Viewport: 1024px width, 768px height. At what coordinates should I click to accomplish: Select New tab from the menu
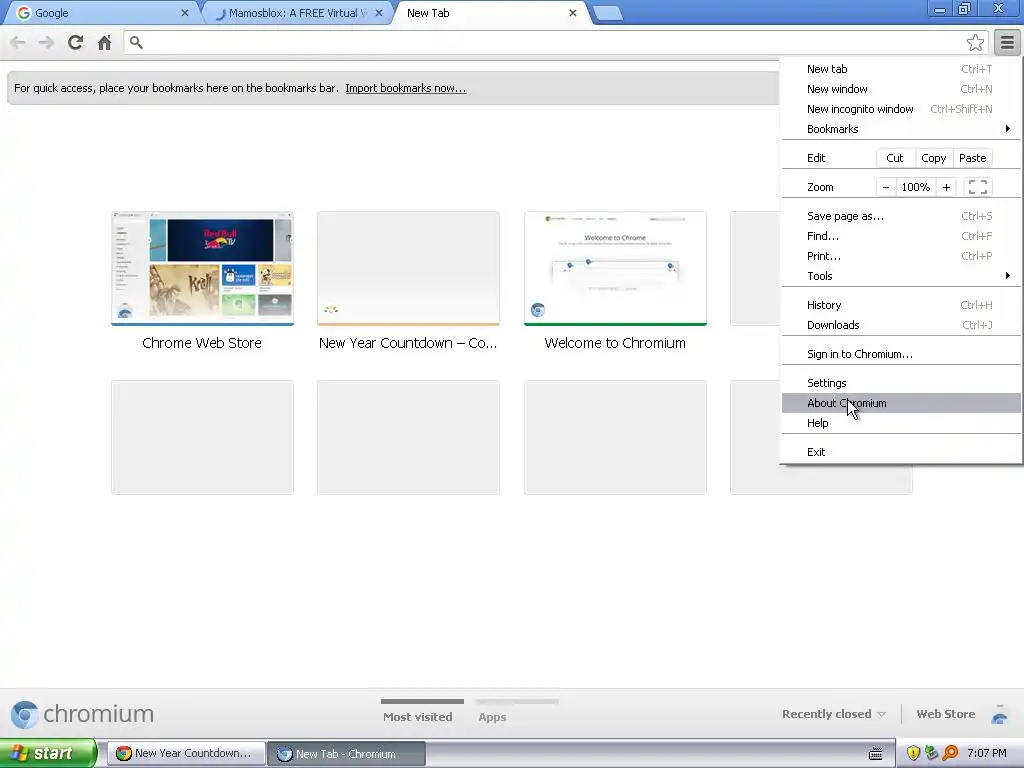click(x=901, y=69)
